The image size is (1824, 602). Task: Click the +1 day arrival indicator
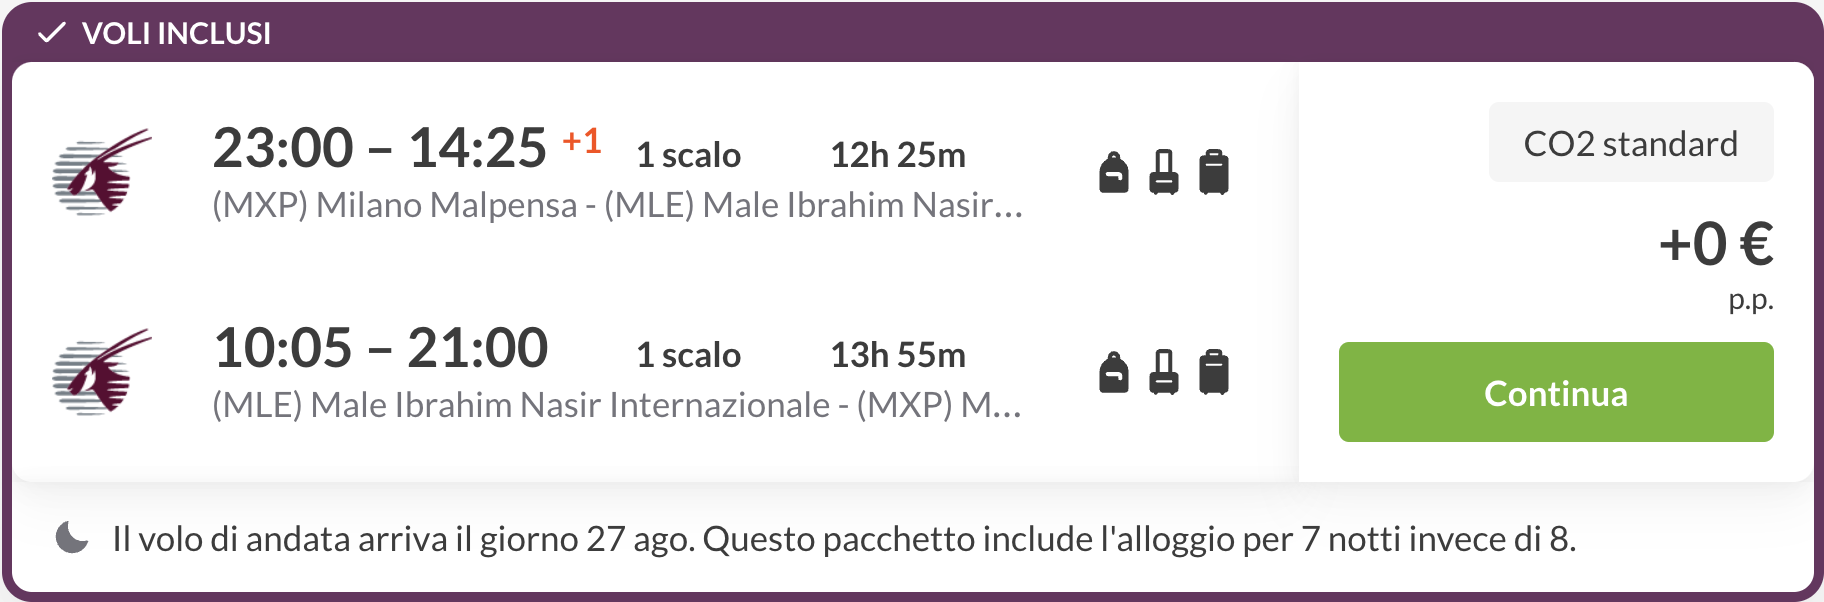(x=582, y=141)
